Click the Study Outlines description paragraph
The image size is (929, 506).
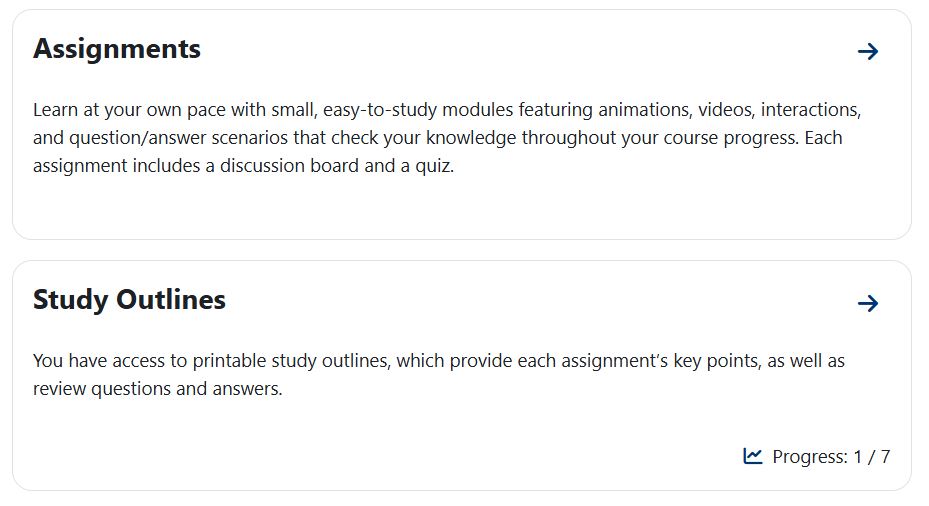tap(438, 374)
